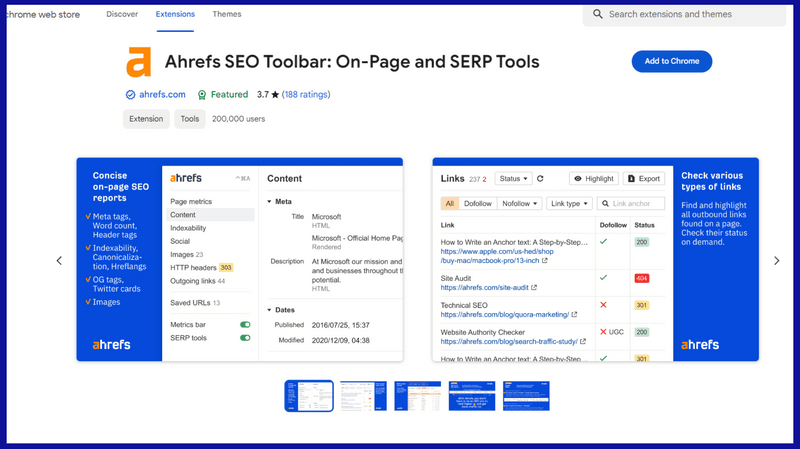Click the search magnifier icon

point(598,15)
